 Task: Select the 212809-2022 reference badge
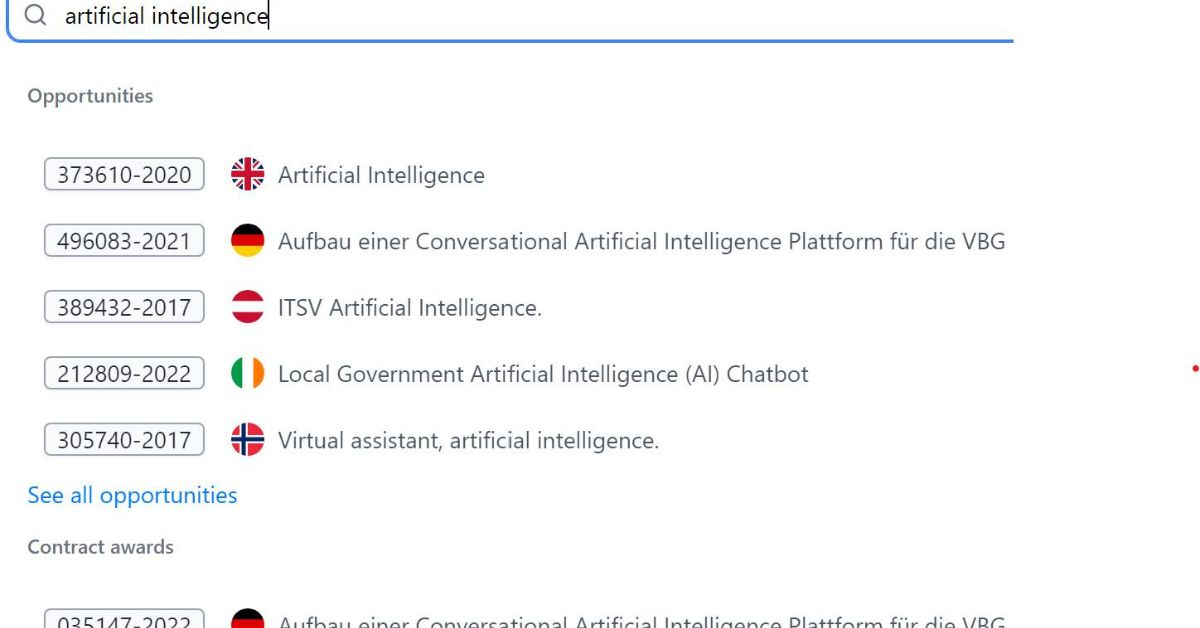point(124,374)
